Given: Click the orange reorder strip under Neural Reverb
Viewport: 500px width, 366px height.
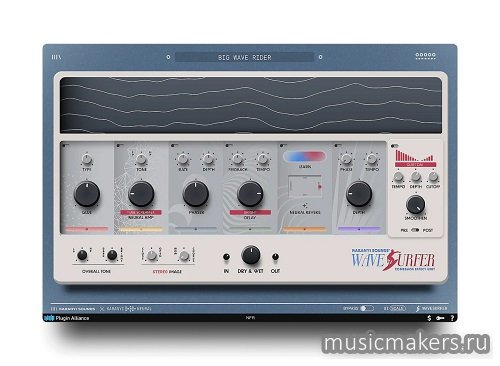Looking at the screenshot, I should pyautogui.click(x=304, y=229).
